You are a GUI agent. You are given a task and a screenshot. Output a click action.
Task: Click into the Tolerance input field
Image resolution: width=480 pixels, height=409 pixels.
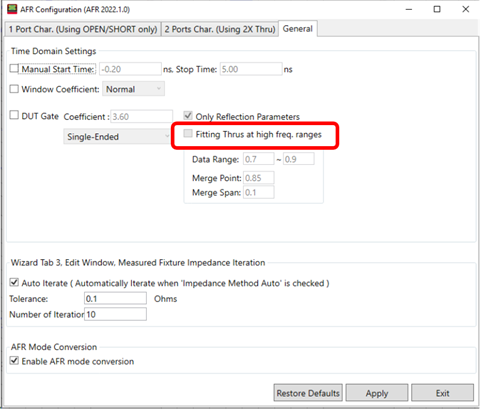(115, 298)
